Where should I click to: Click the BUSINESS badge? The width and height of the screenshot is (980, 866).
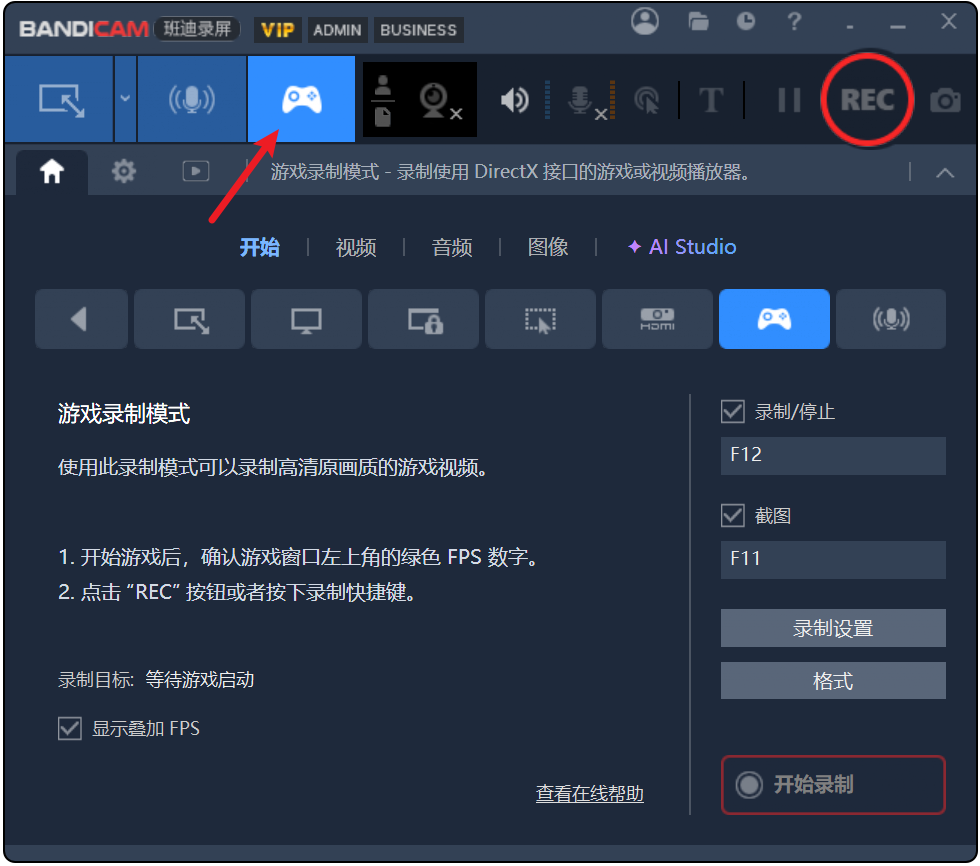coord(418,30)
